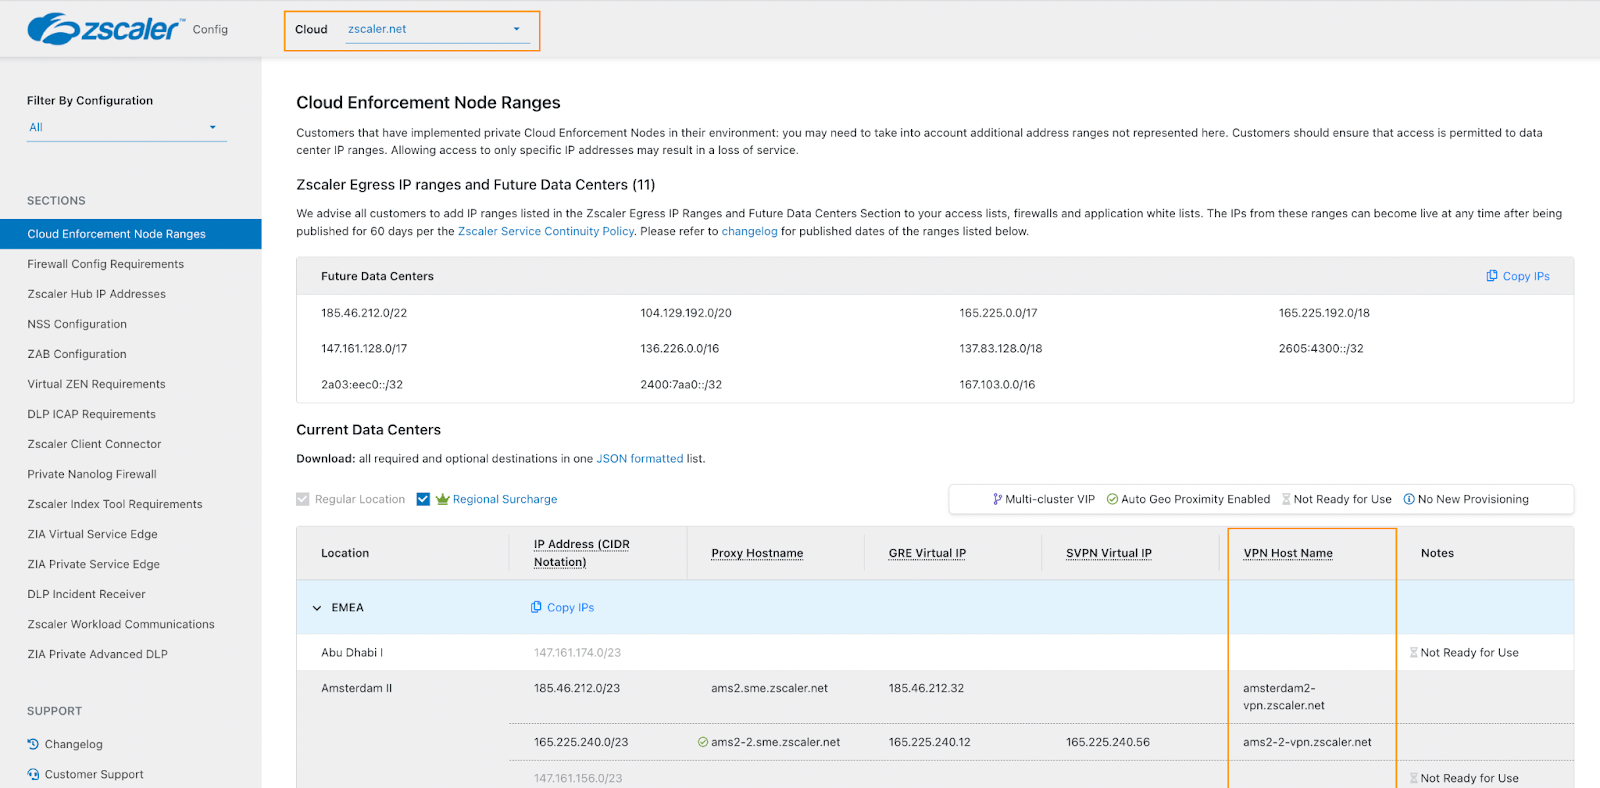Click the Customer Support headset icon

coord(33,774)
